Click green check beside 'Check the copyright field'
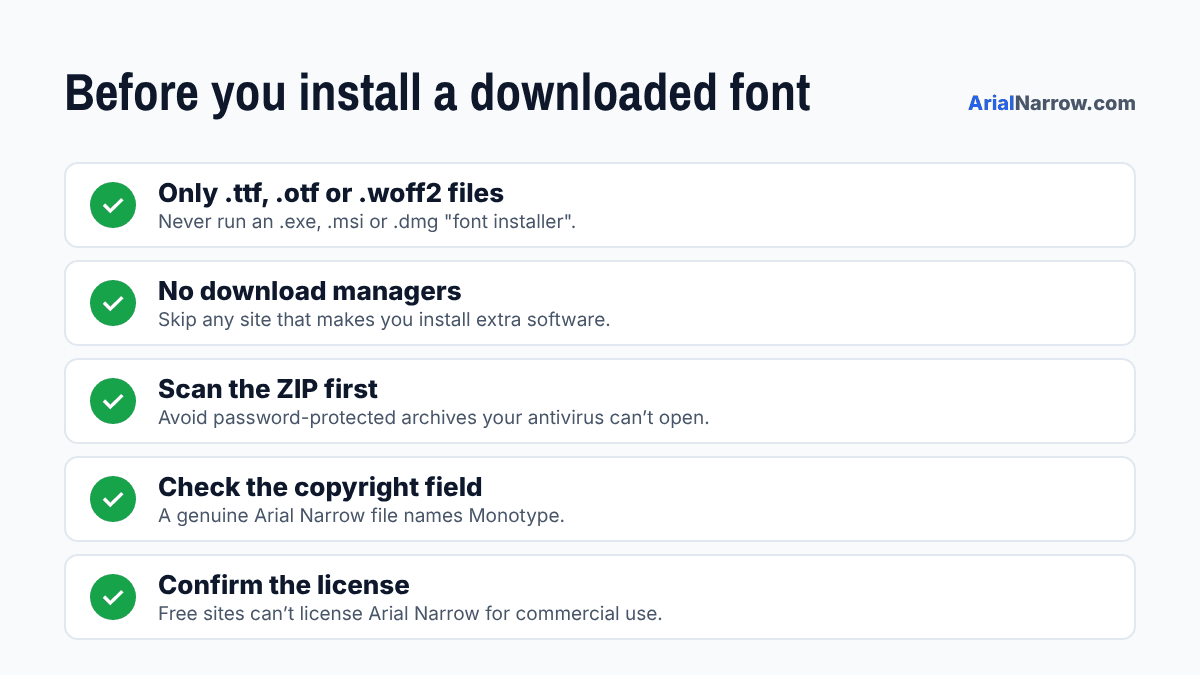Screen dimensions: 1200x675 coord(113,499)
